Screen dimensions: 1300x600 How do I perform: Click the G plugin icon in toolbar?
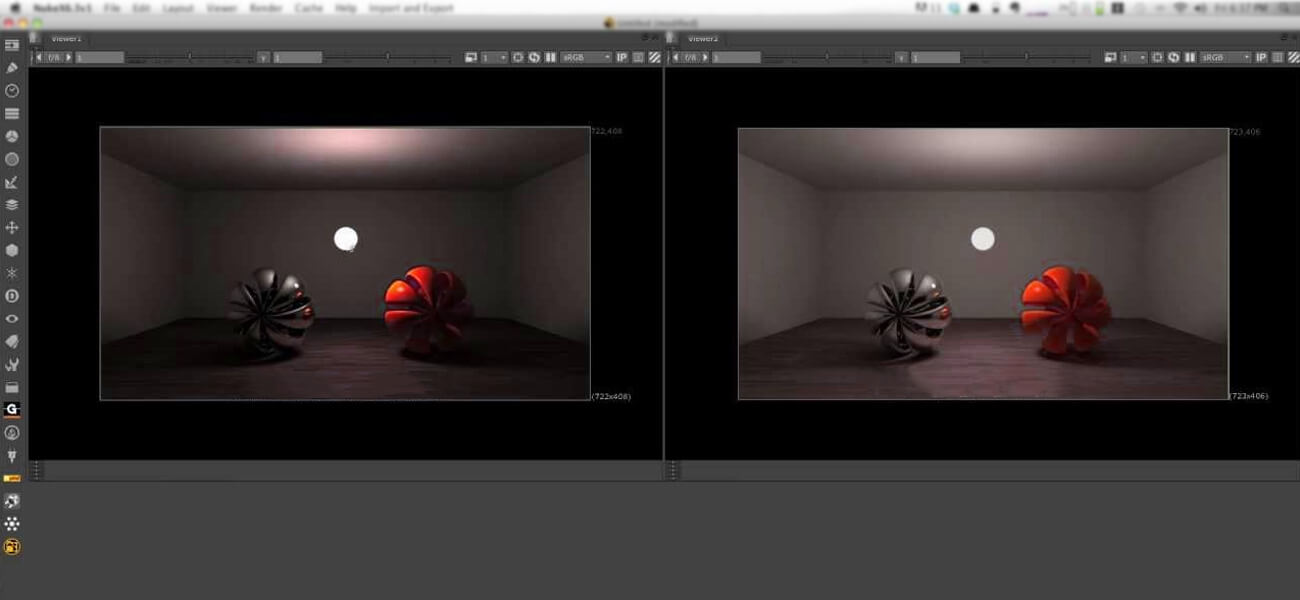click(12, 409)
